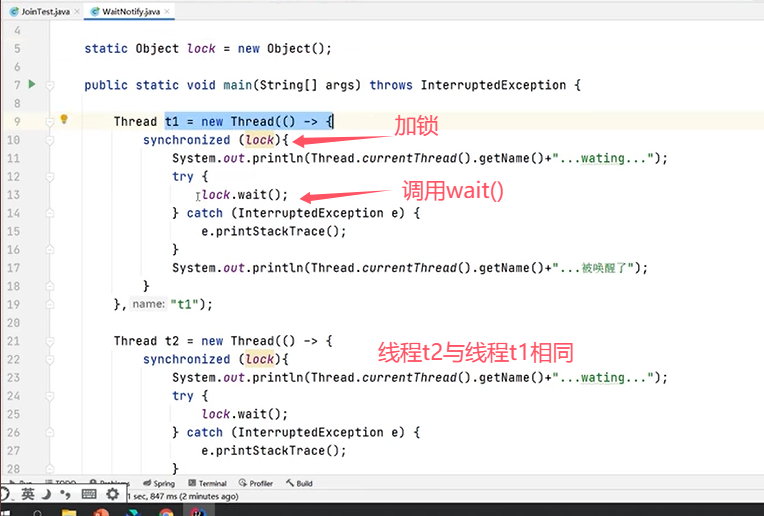Click line number 5 in the gutter
Screen dimensions: 764x516
18,49
